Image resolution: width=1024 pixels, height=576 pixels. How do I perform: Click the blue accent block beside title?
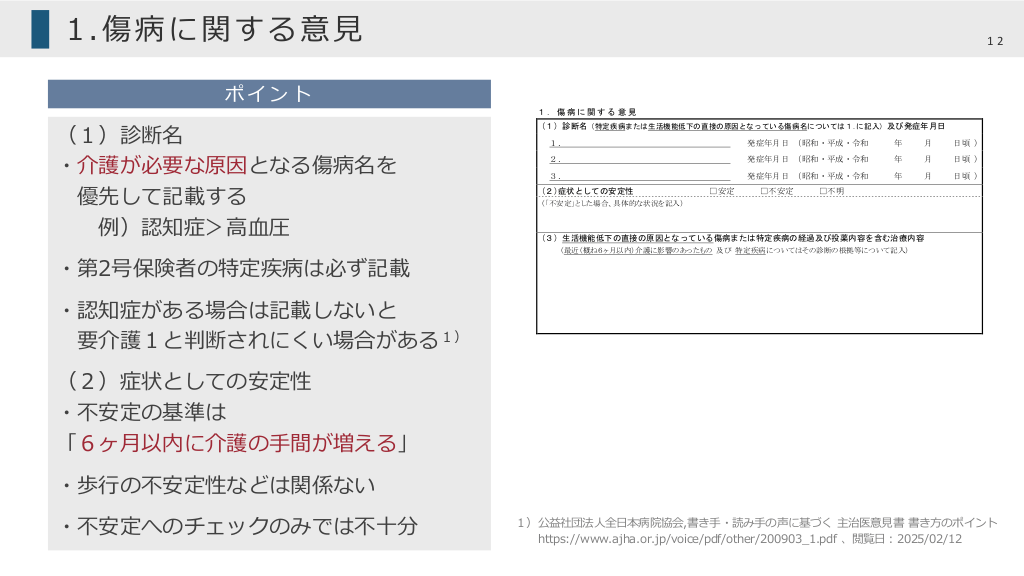pos(40,29)
